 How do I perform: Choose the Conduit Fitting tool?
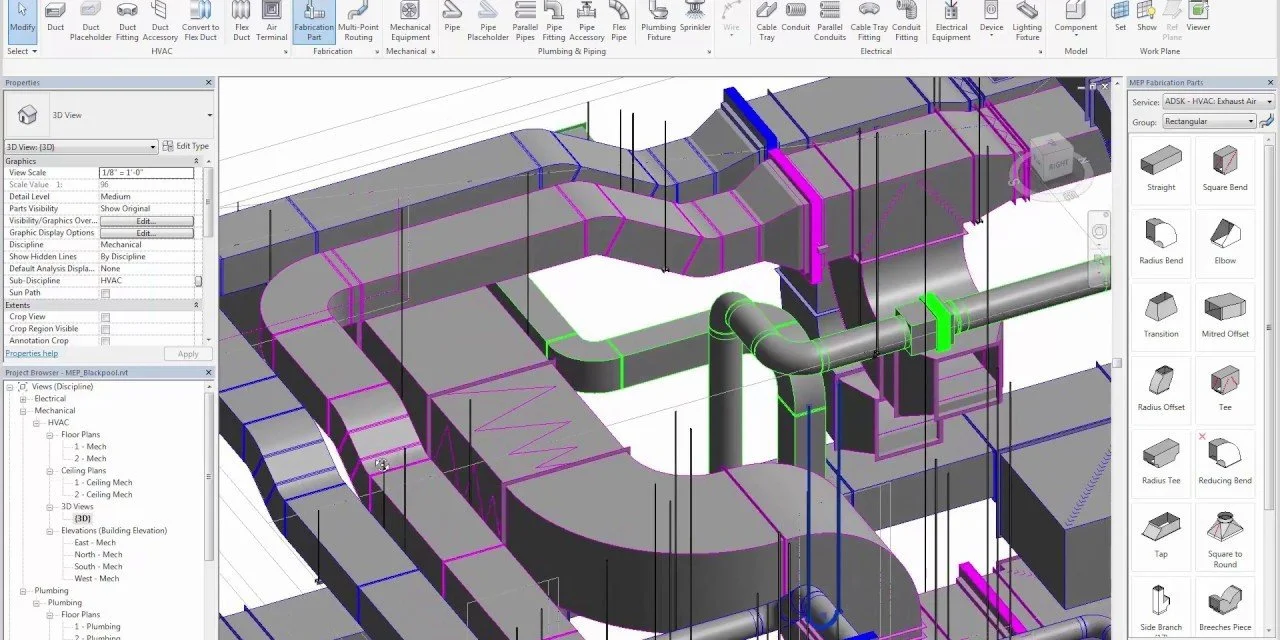906,20
